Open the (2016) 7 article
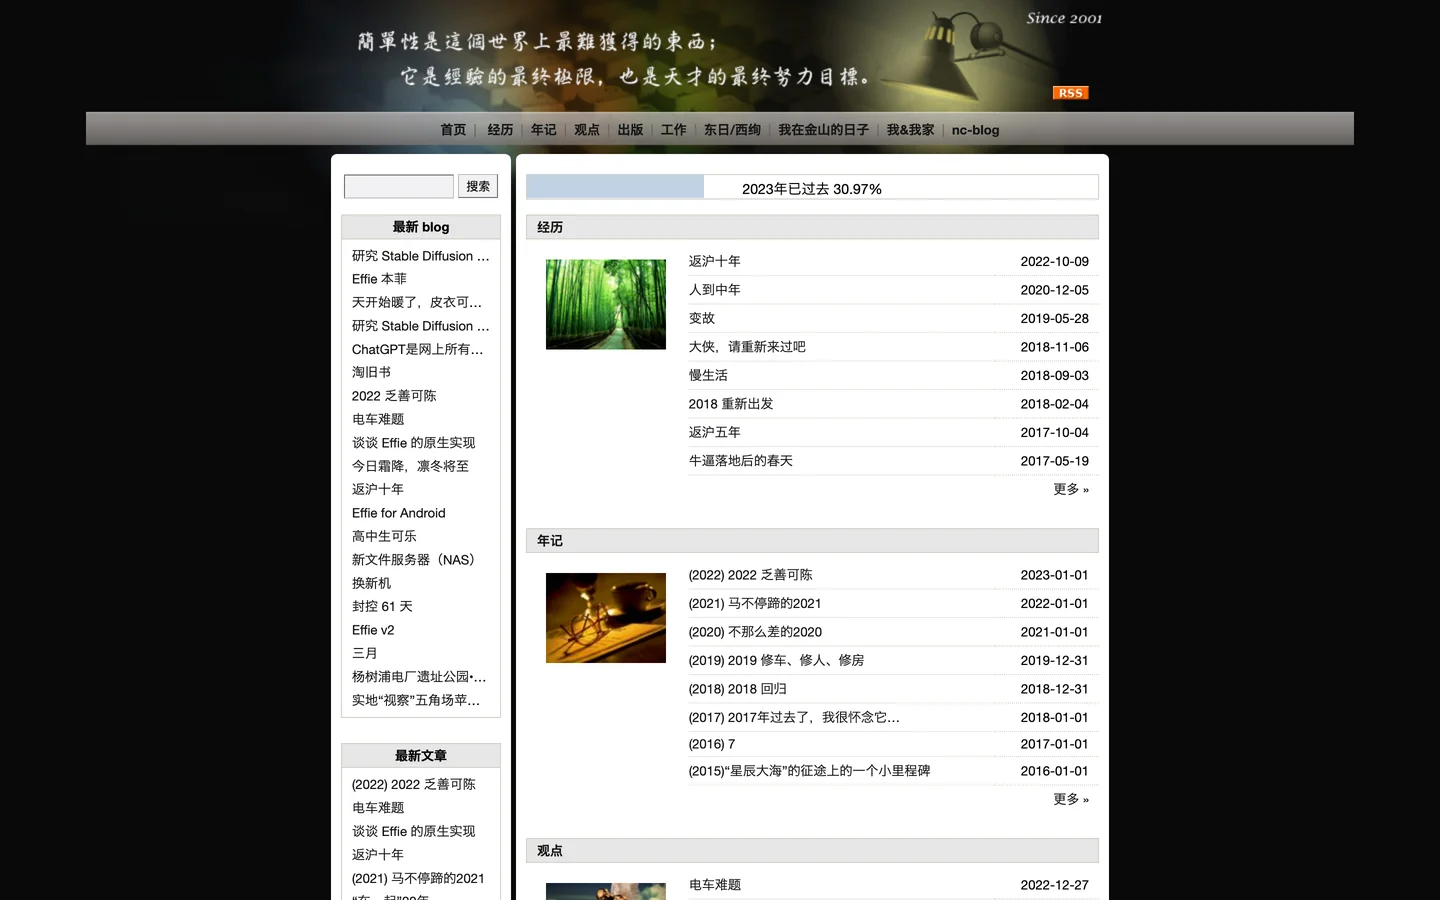The width and height of the screenshot is (1440, 900). [x=712, y=744]
